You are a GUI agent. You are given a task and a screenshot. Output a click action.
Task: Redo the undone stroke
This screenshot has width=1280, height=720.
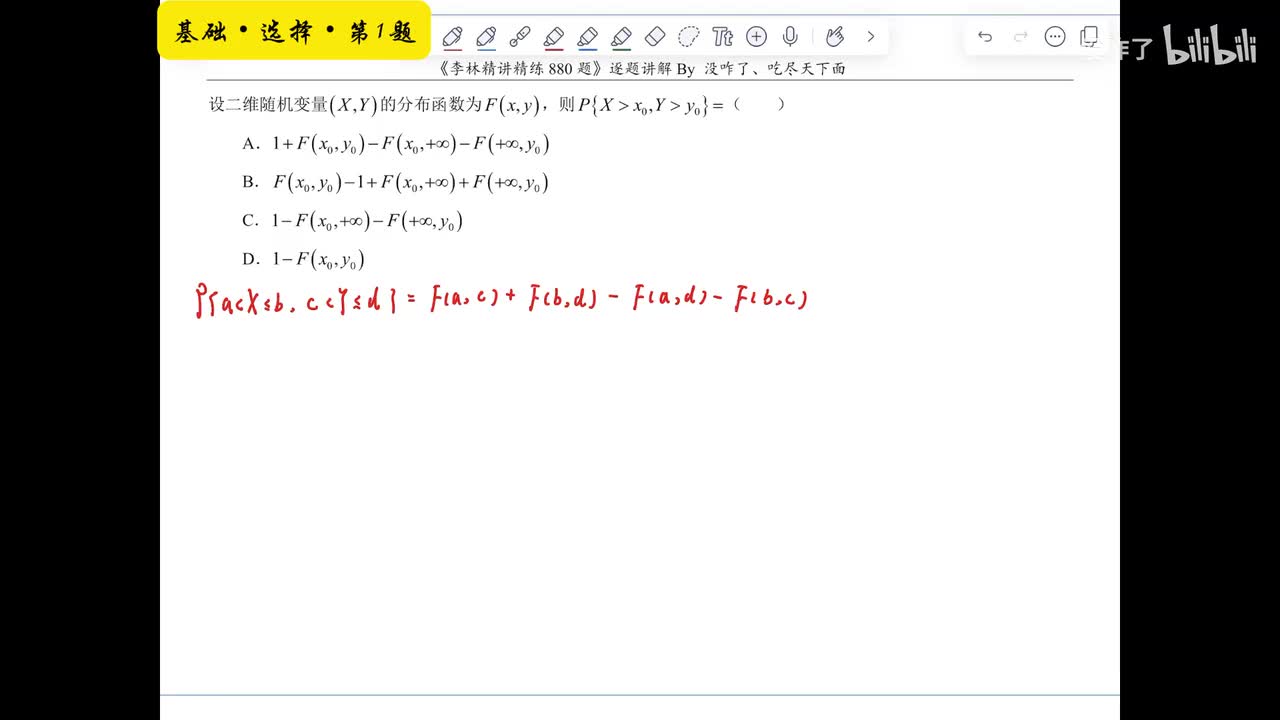(x=1021, y=37)
